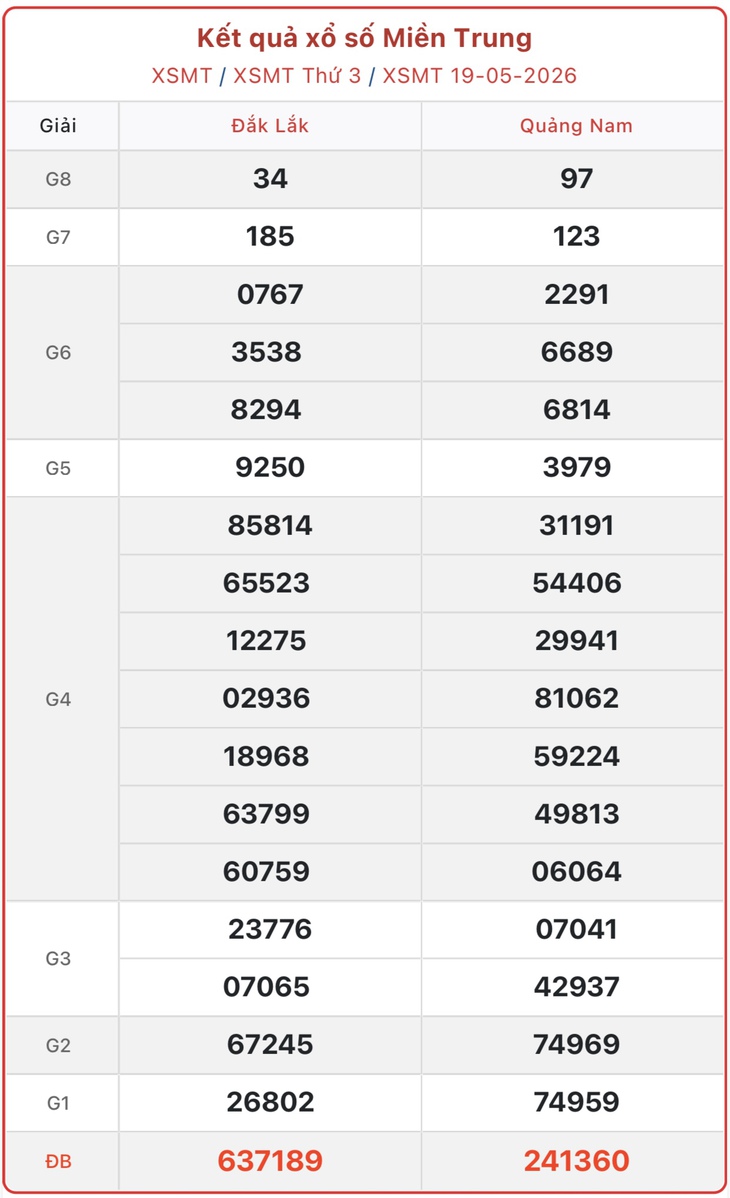Select Quảng Nam G6 number 6689

click(x=576, y=352)
